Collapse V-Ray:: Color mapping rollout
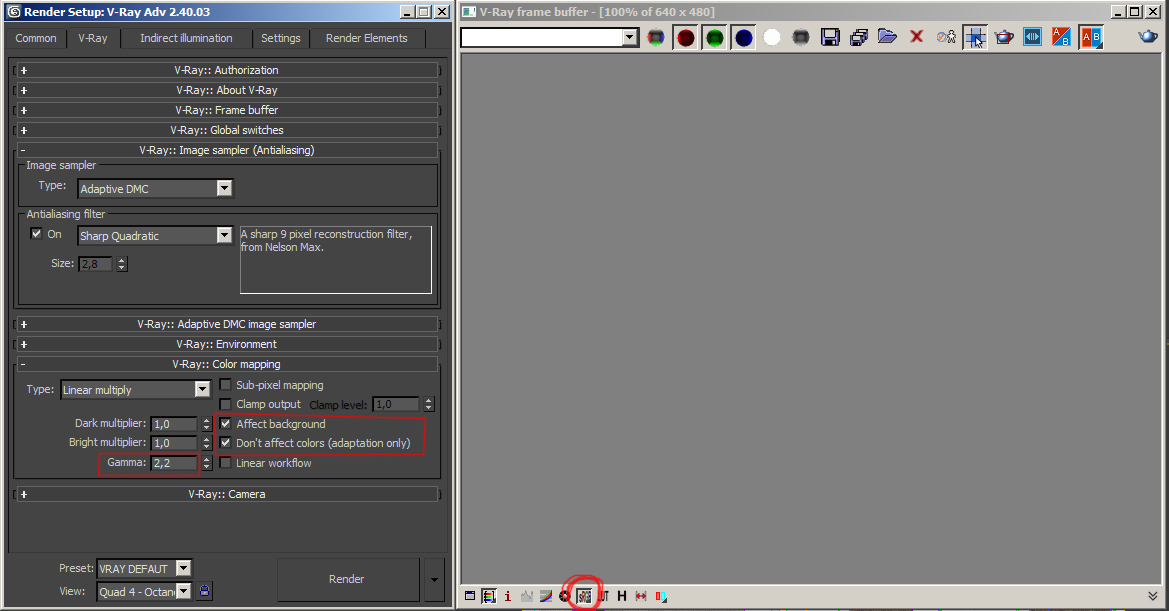Viewport: 1169px width, 611px height. 227,364
